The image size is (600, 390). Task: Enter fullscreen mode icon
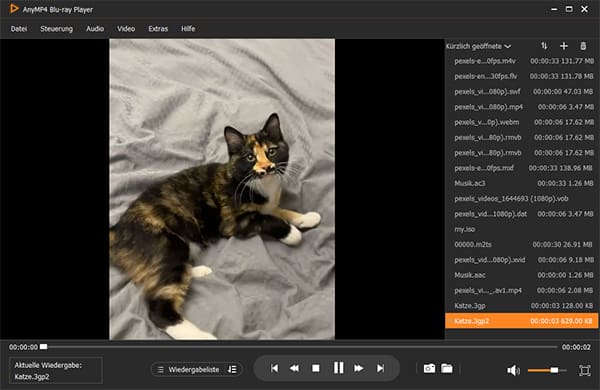(585, 370)
